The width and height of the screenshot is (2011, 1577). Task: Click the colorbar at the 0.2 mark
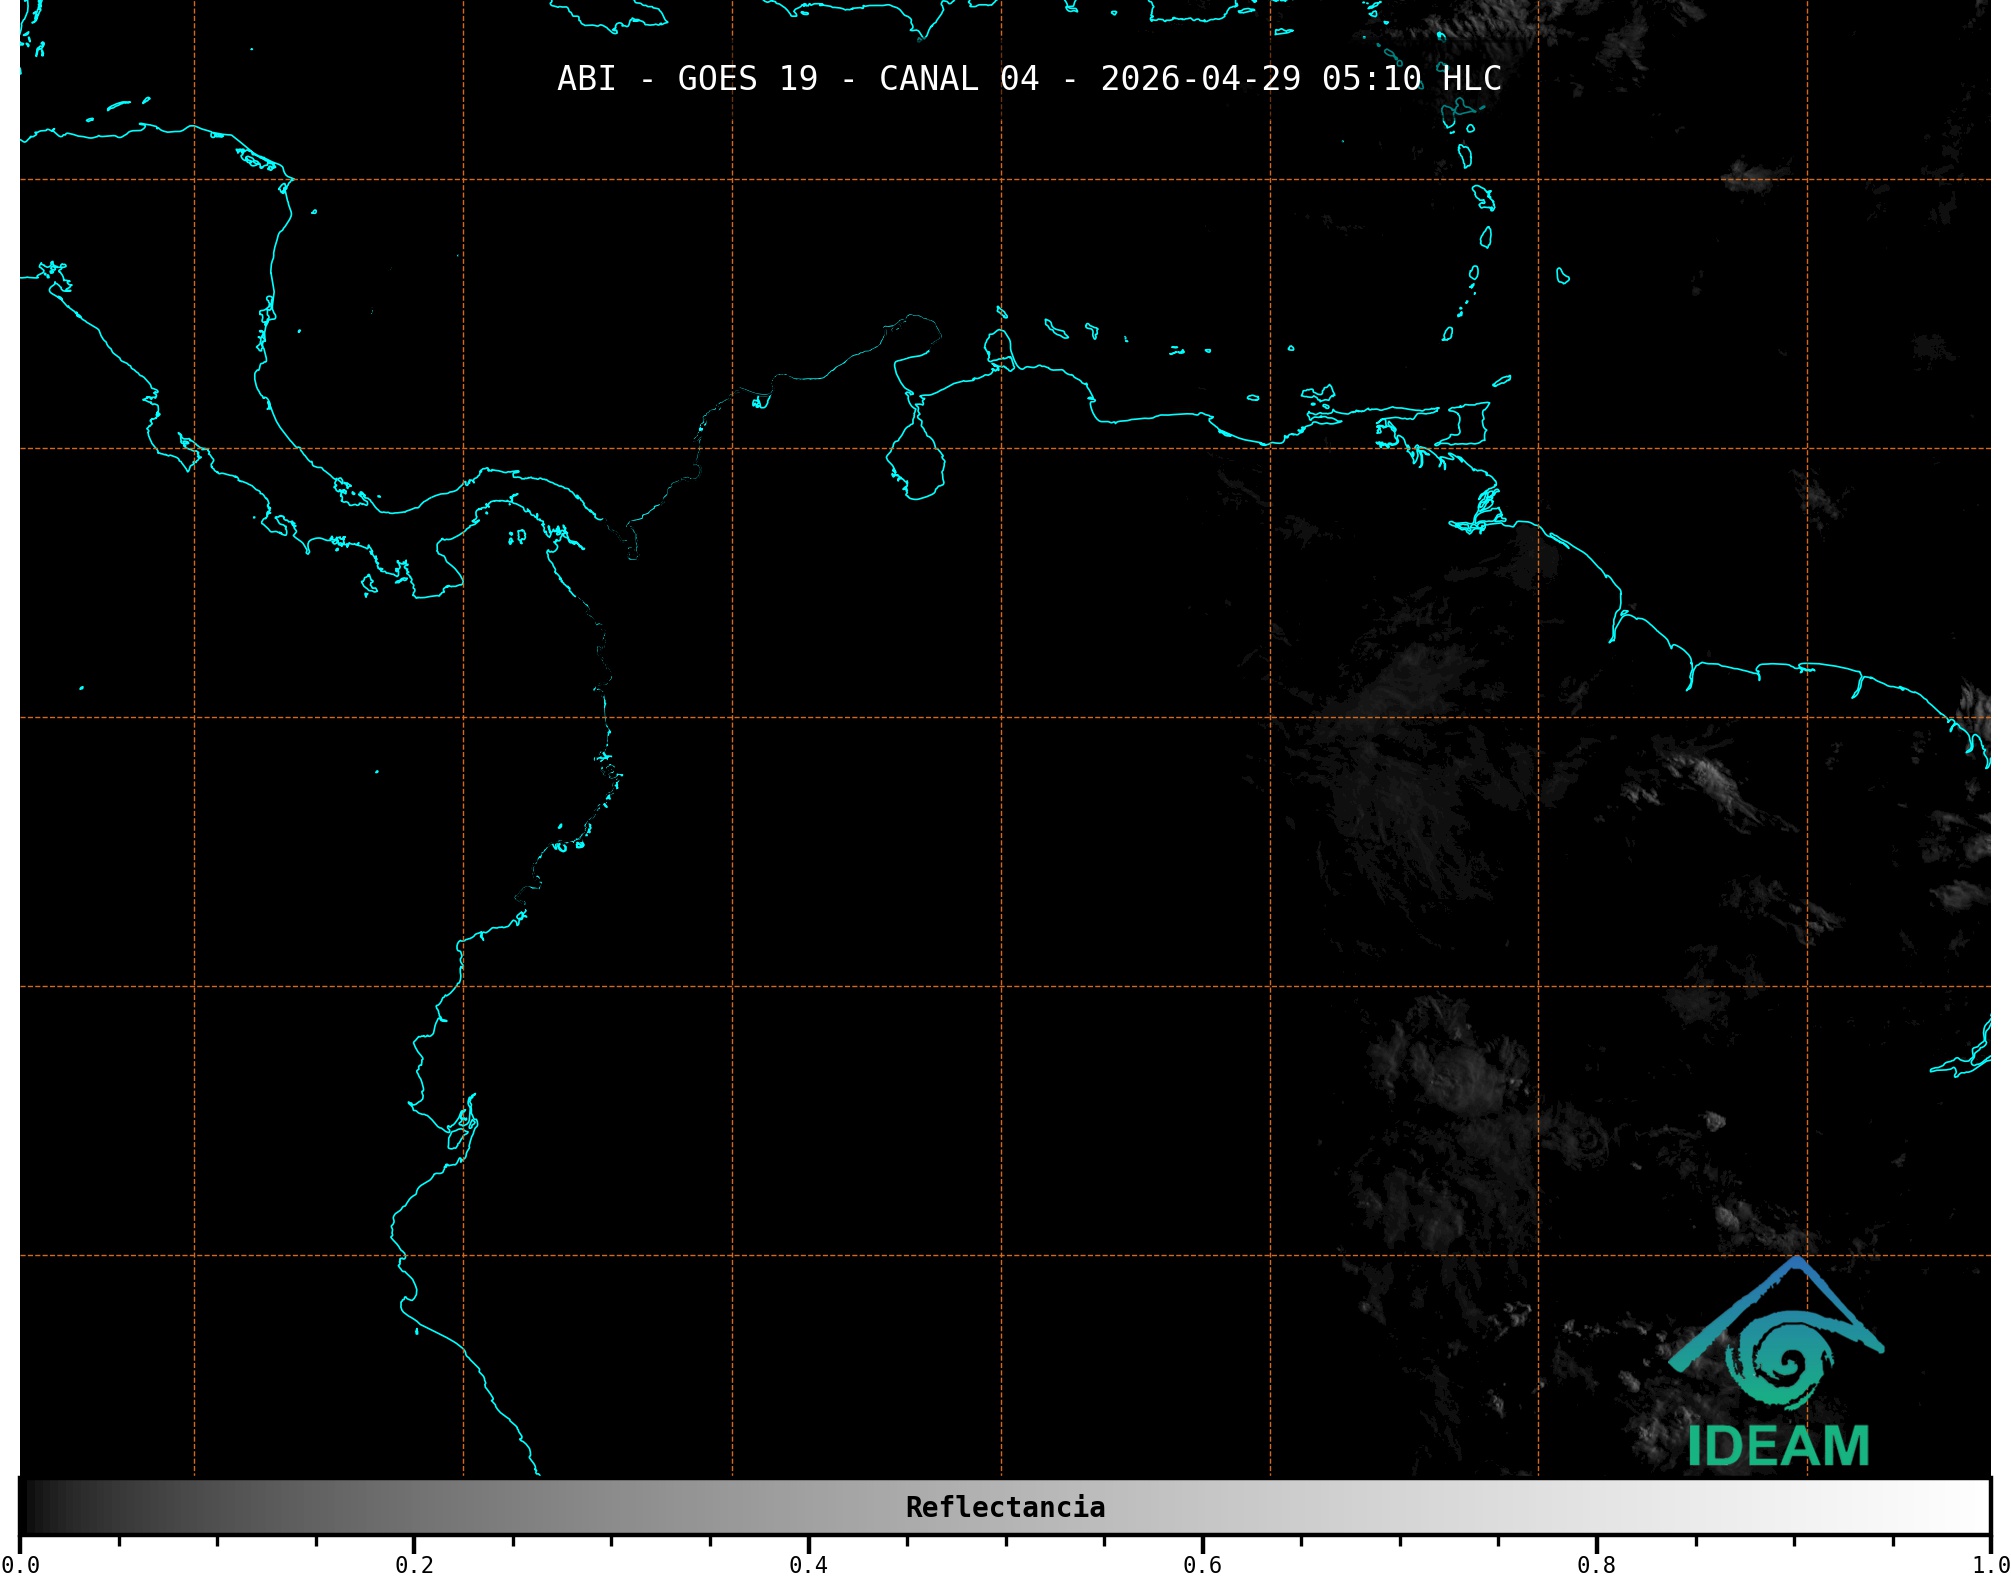tap(414, 1507)
